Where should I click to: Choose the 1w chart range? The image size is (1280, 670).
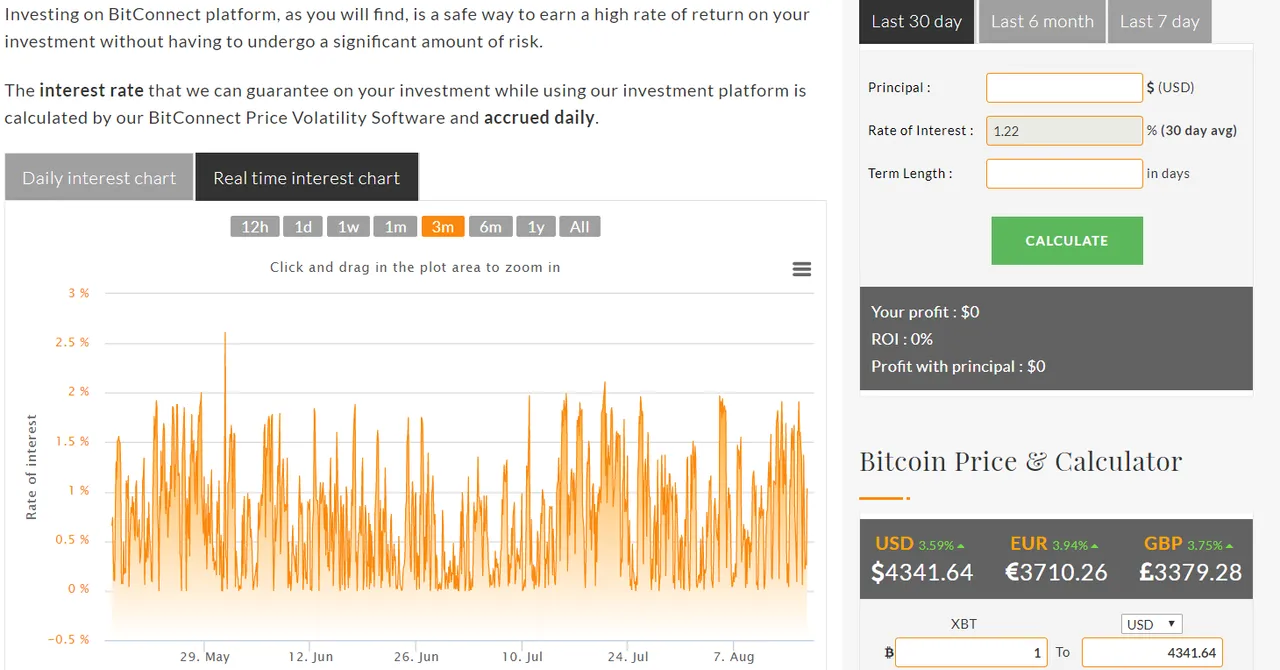pos(348,227)
